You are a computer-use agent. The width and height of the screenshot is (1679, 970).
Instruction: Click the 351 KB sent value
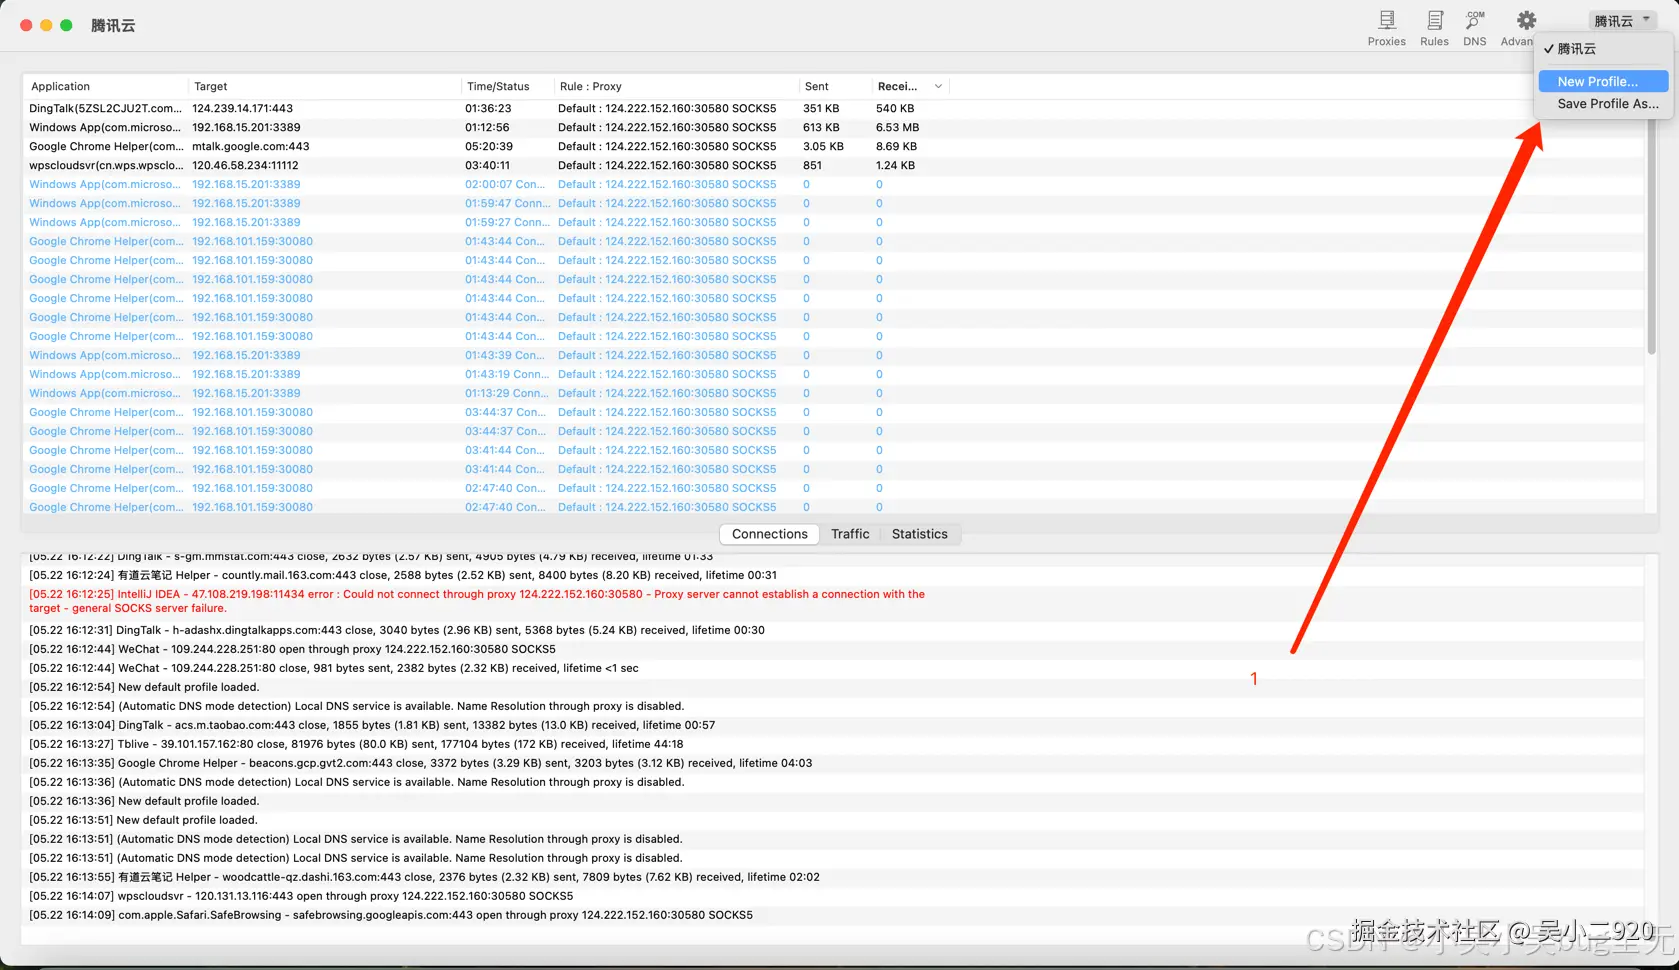(821, 108)
